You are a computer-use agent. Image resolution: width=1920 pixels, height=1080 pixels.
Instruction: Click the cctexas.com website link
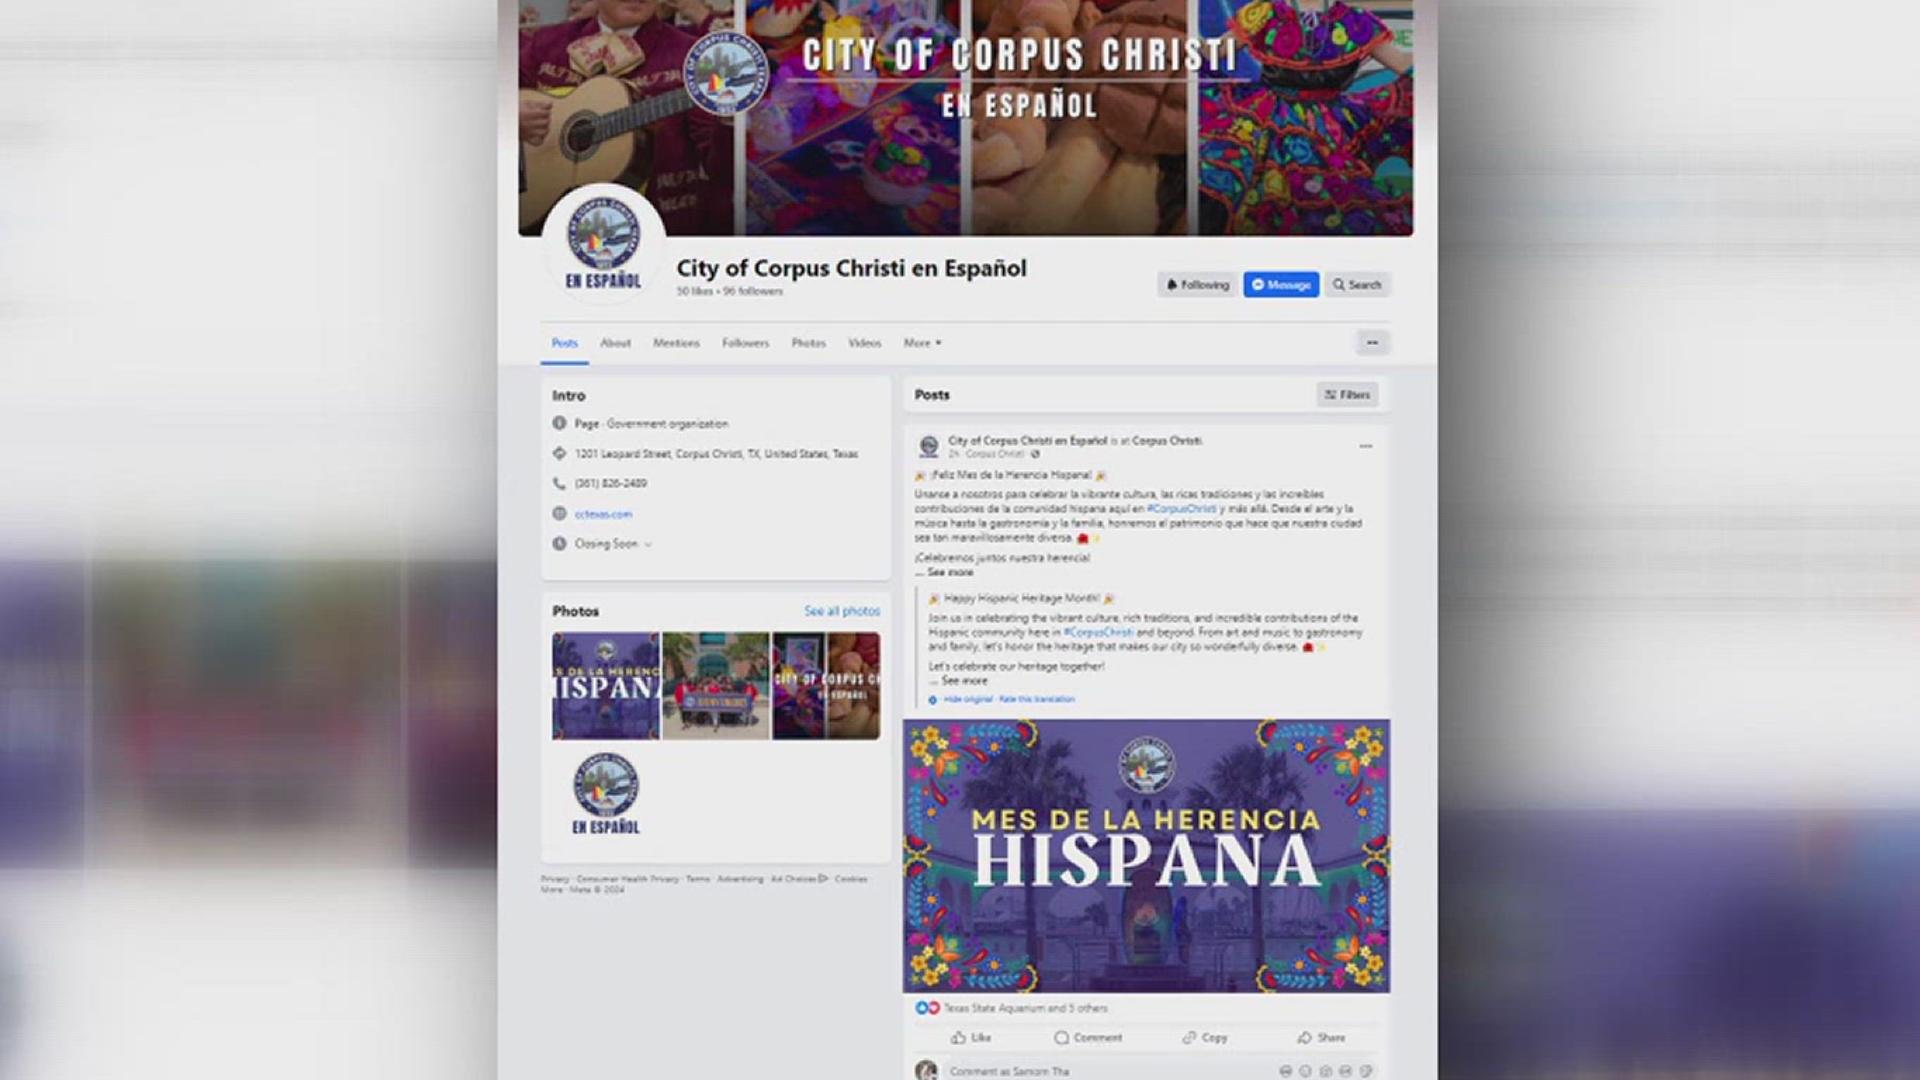coord(603,514)
